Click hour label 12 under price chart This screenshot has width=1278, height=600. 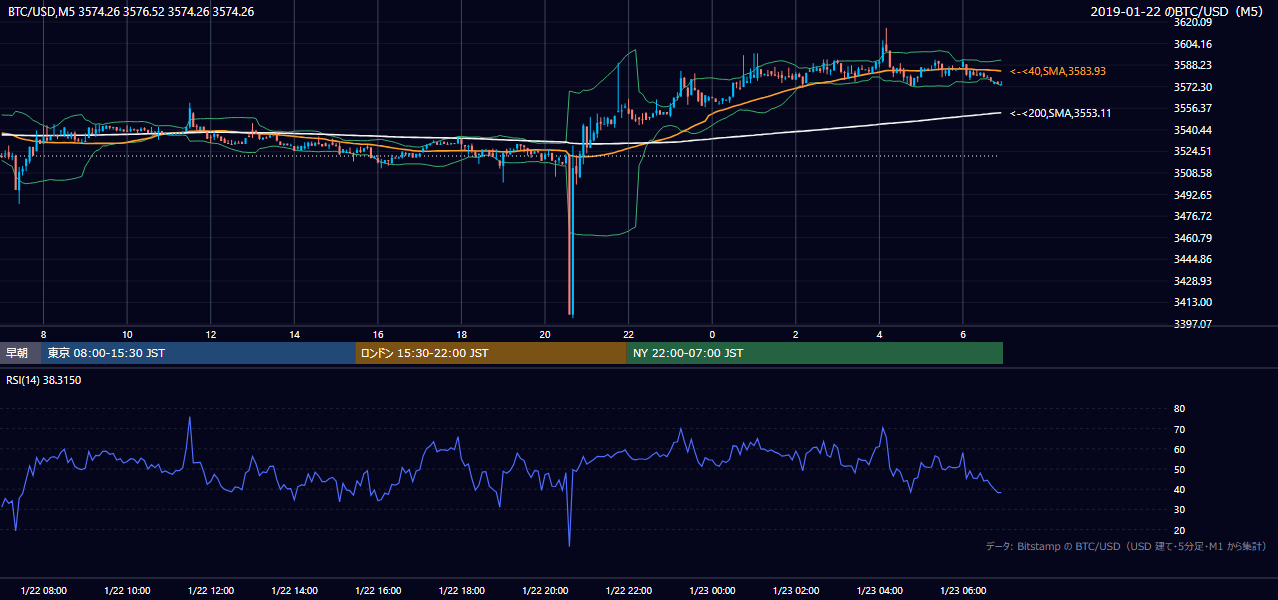click(x=211, y=334)
